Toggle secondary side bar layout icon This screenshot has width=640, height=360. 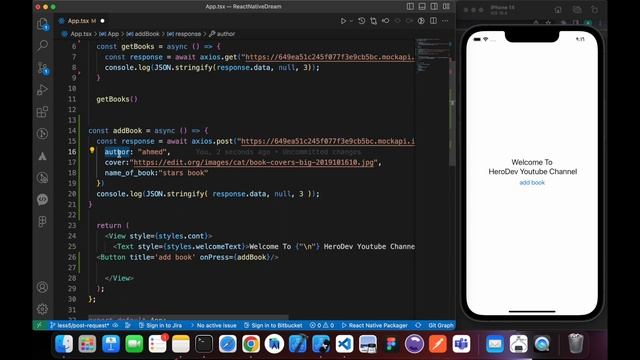click(434, 7)
